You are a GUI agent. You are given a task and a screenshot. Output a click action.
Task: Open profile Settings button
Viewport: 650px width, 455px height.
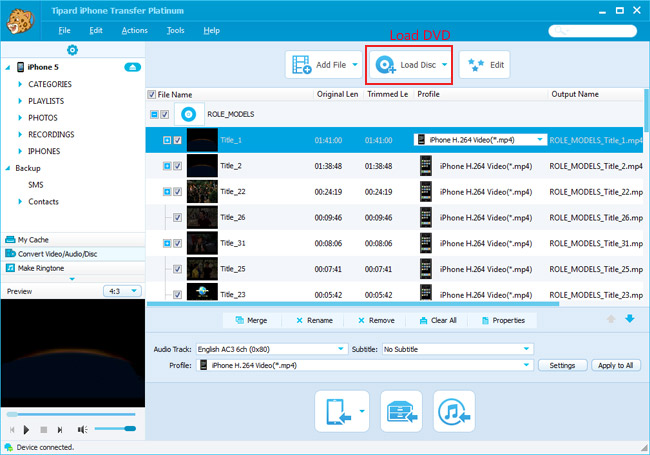coord(562,365)
